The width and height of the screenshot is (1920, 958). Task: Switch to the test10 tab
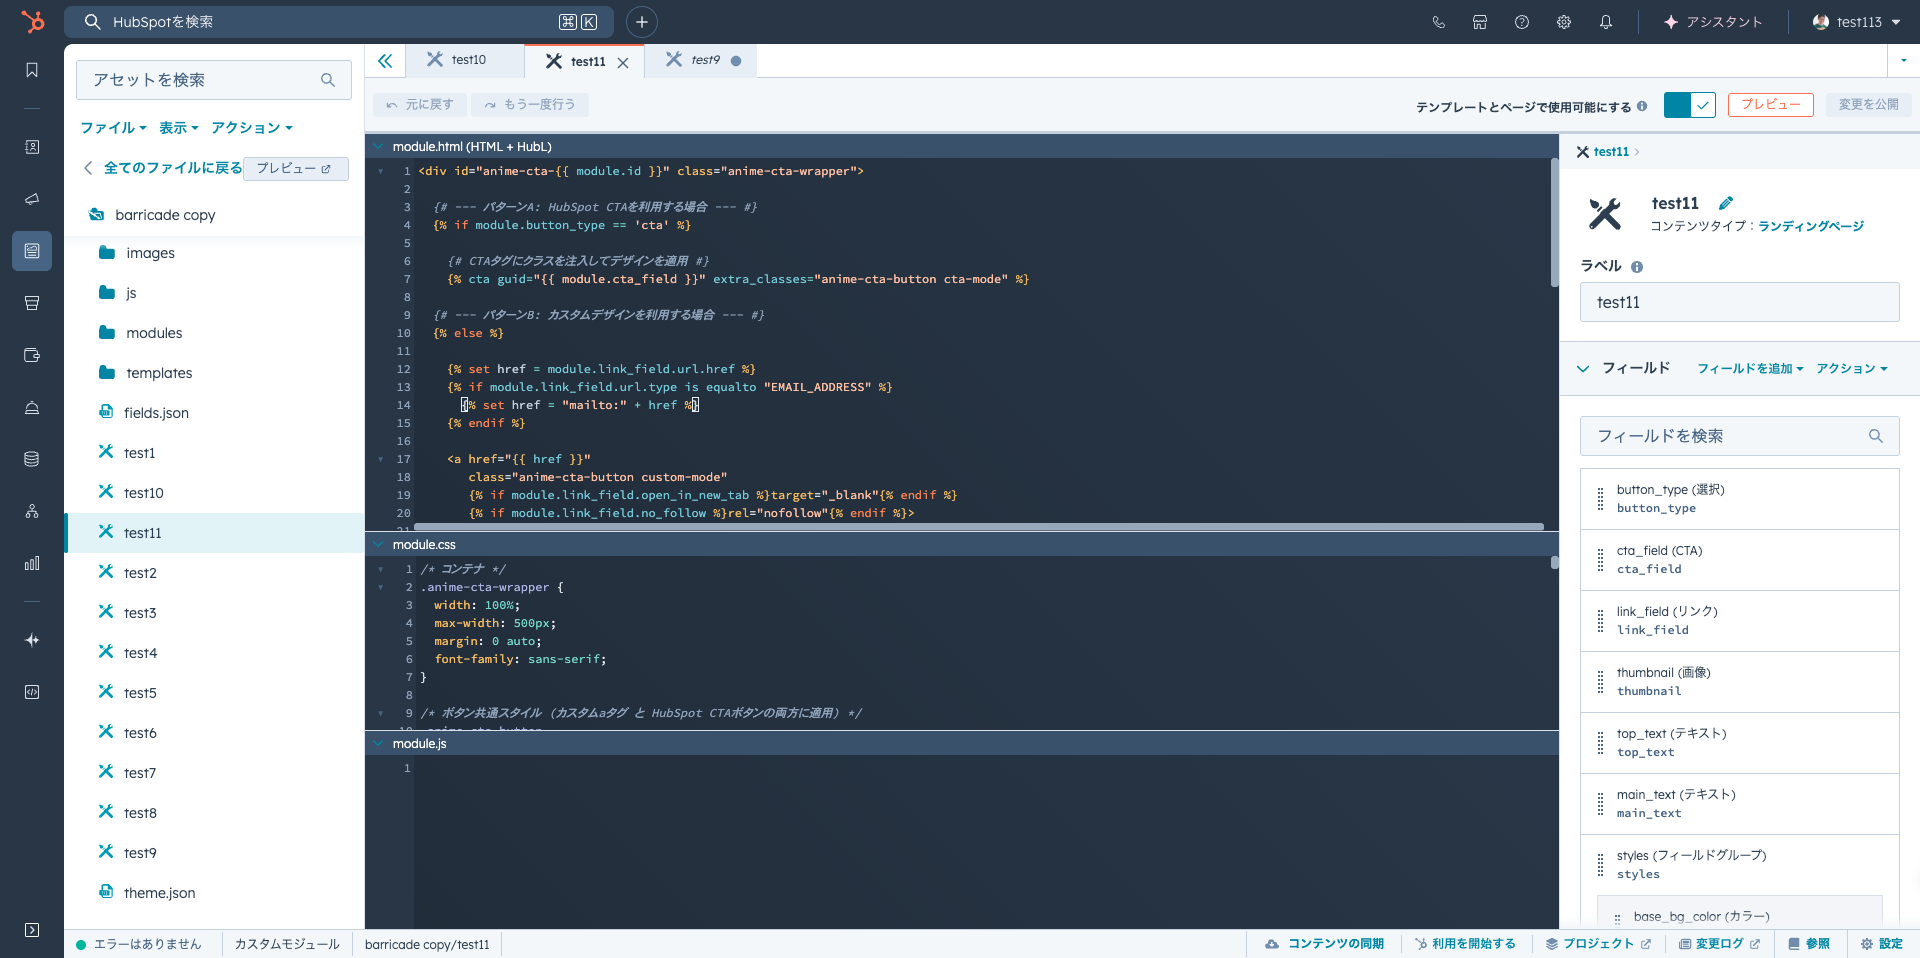click(x=467, y=60)
